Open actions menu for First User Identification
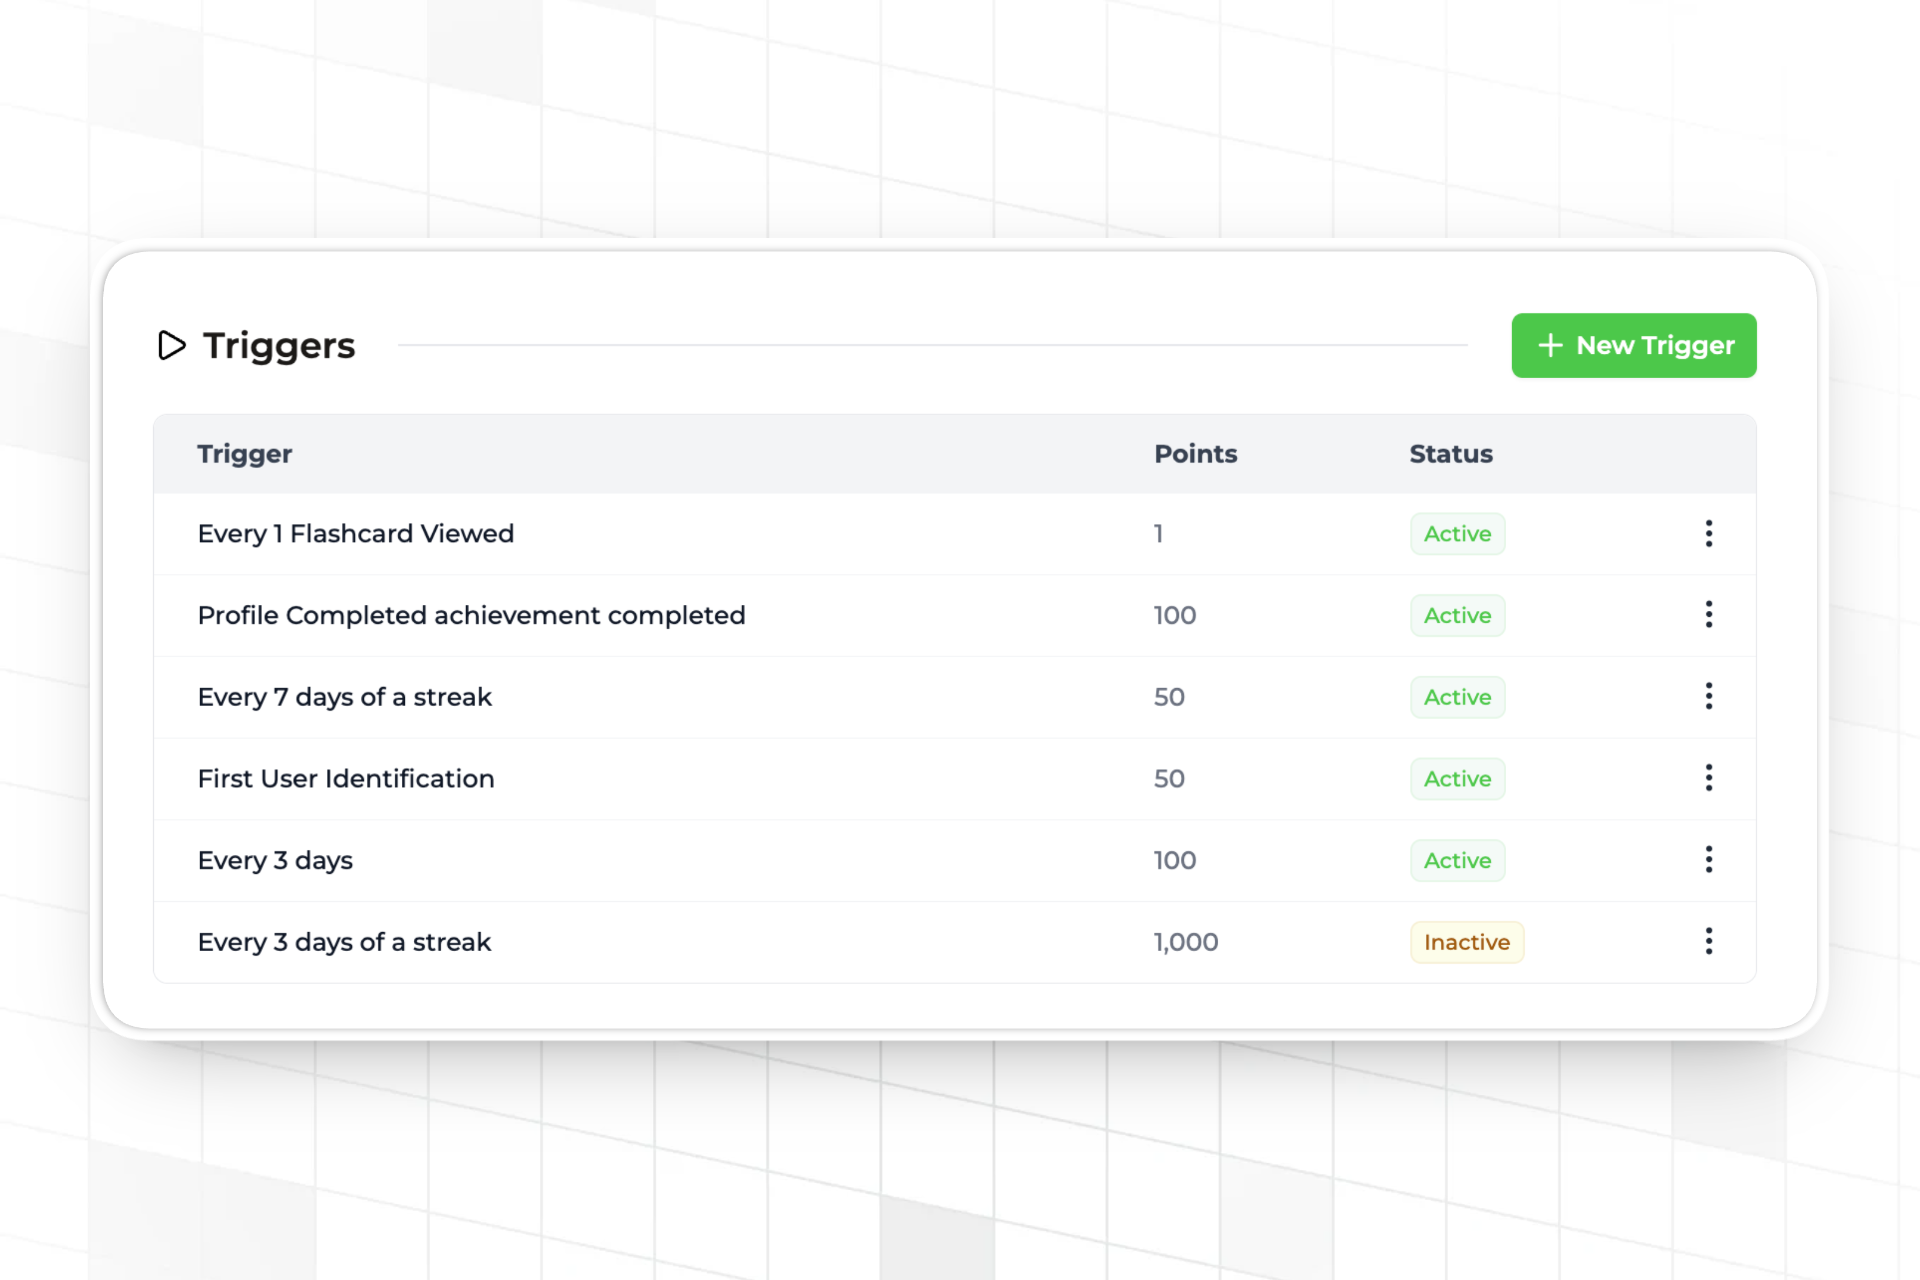 point(1709,778)
